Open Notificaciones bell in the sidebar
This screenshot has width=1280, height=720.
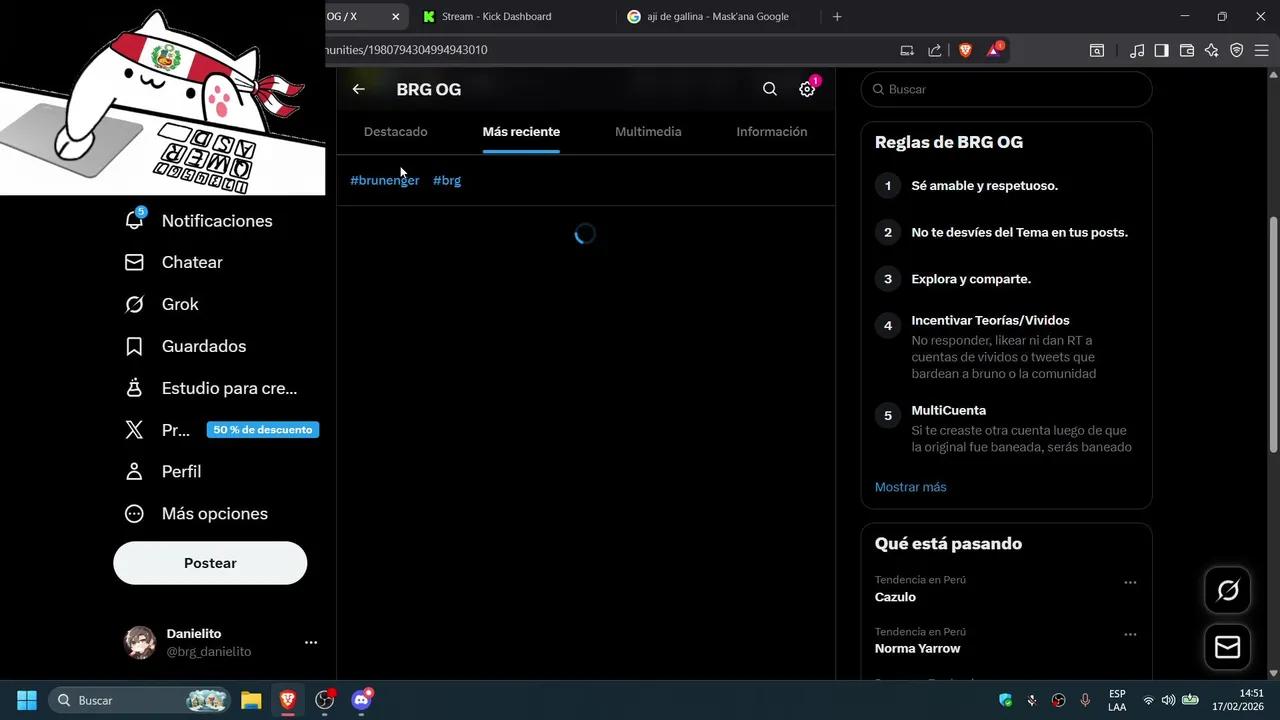pos(134,220)
